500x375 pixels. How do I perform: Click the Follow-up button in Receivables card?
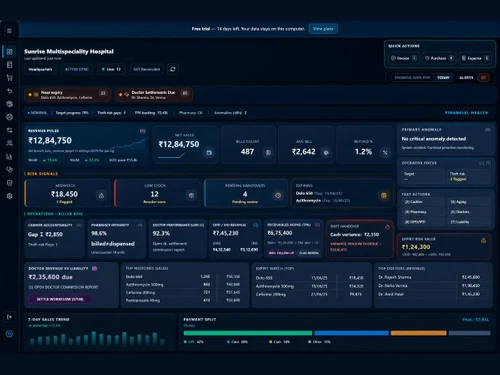(x=281, y=253)
